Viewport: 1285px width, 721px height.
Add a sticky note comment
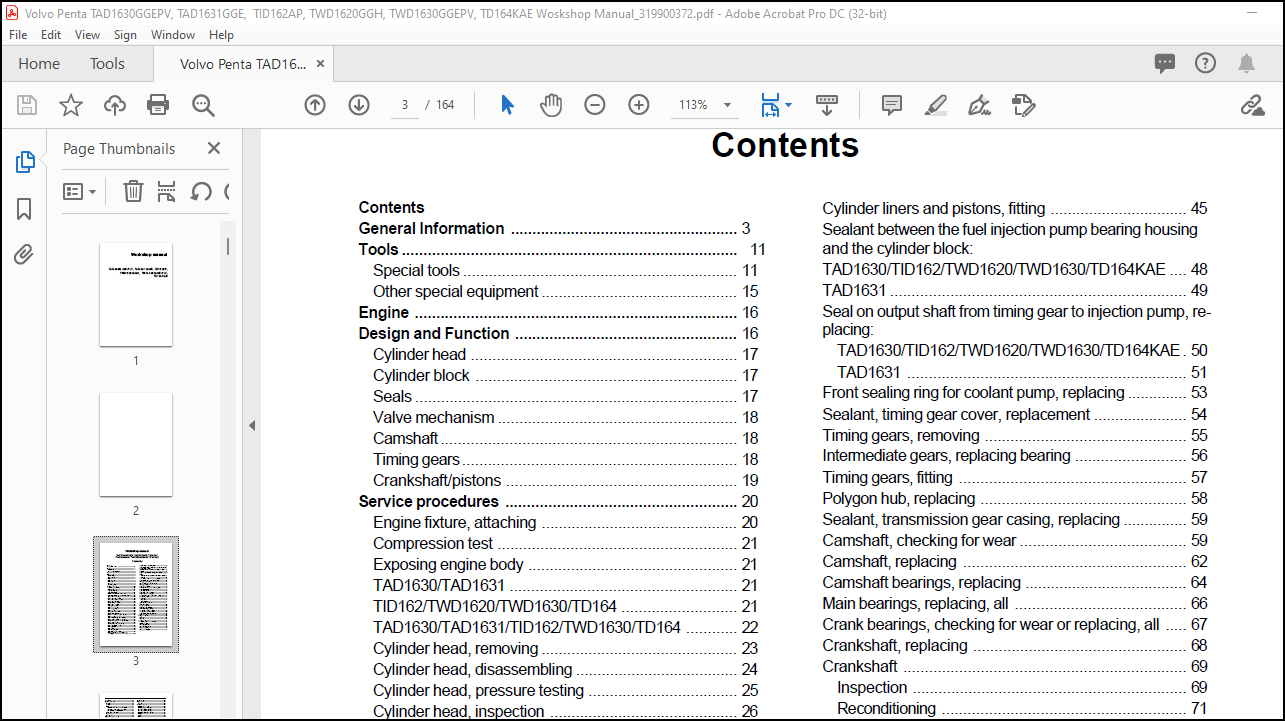click(x=892, y=105)
